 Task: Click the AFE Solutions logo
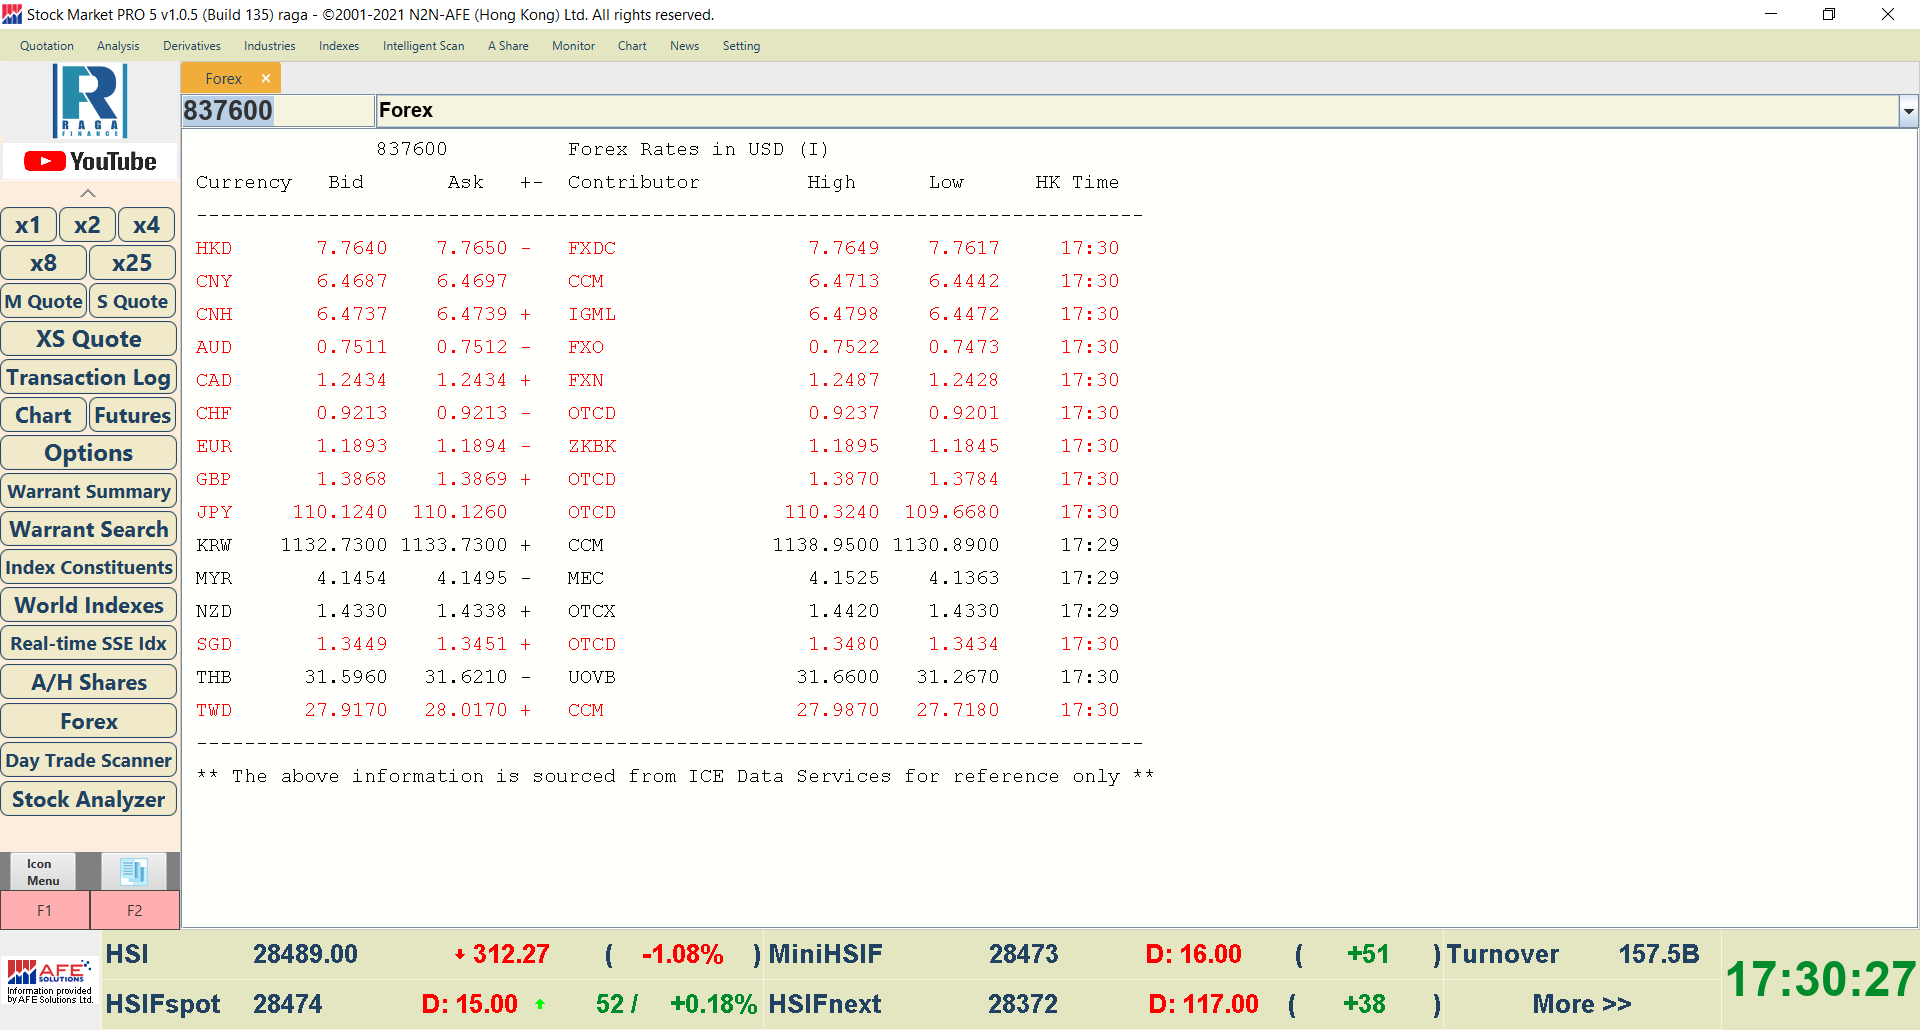[50, 980]
